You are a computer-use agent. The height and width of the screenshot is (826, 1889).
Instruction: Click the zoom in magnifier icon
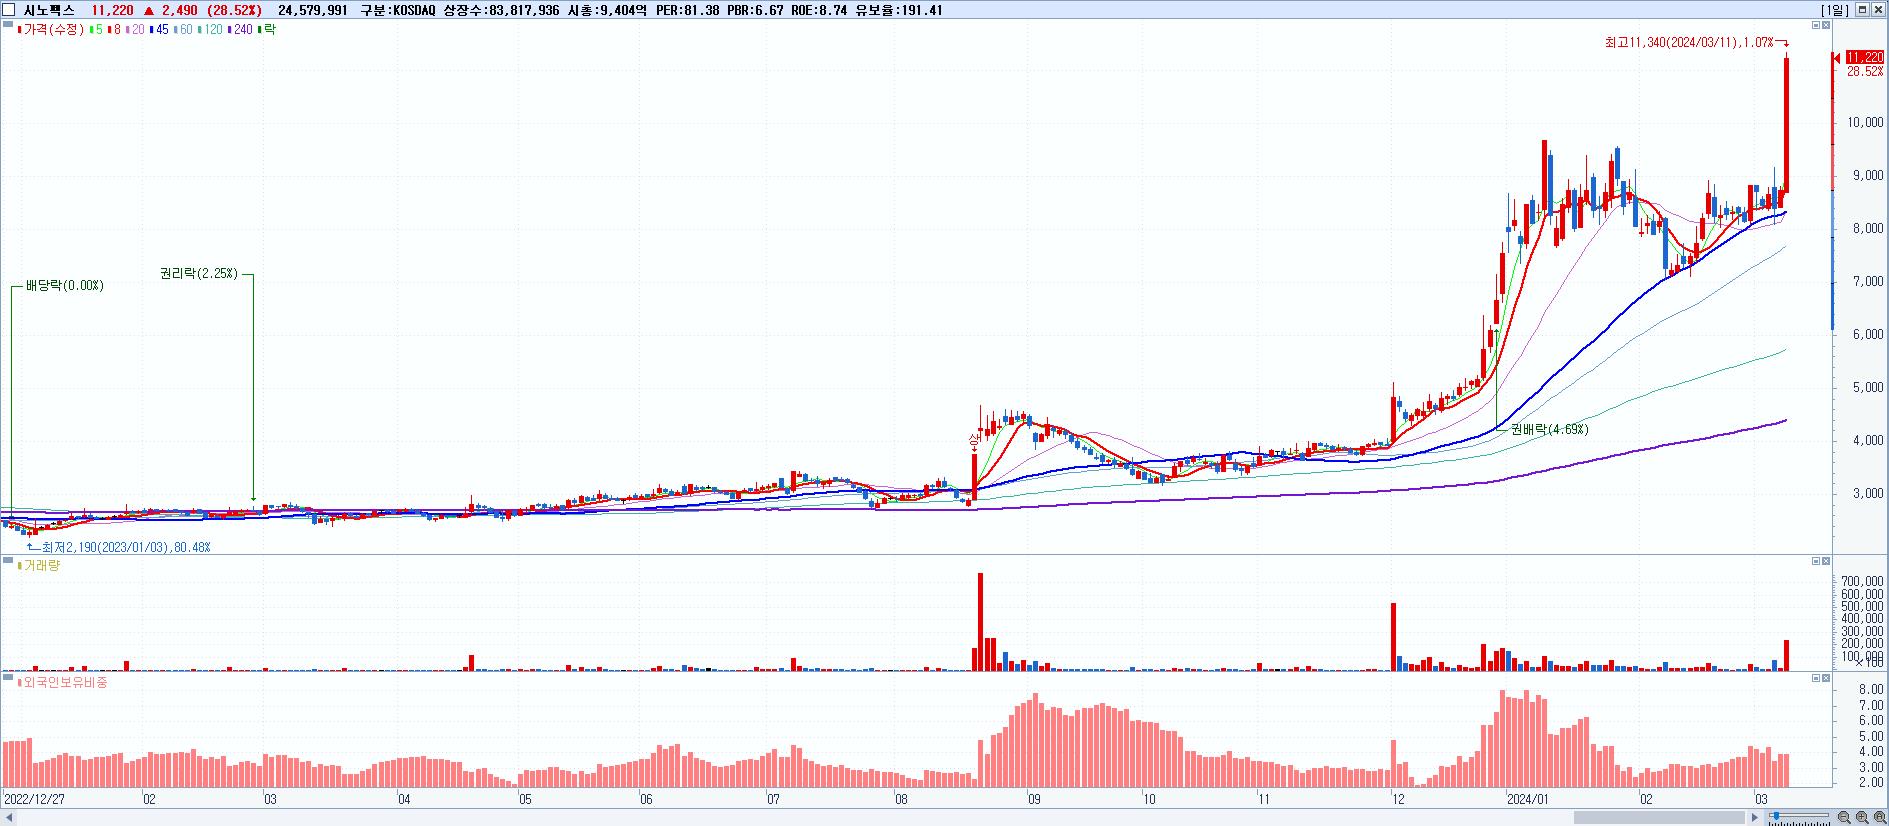[1861, 818]
